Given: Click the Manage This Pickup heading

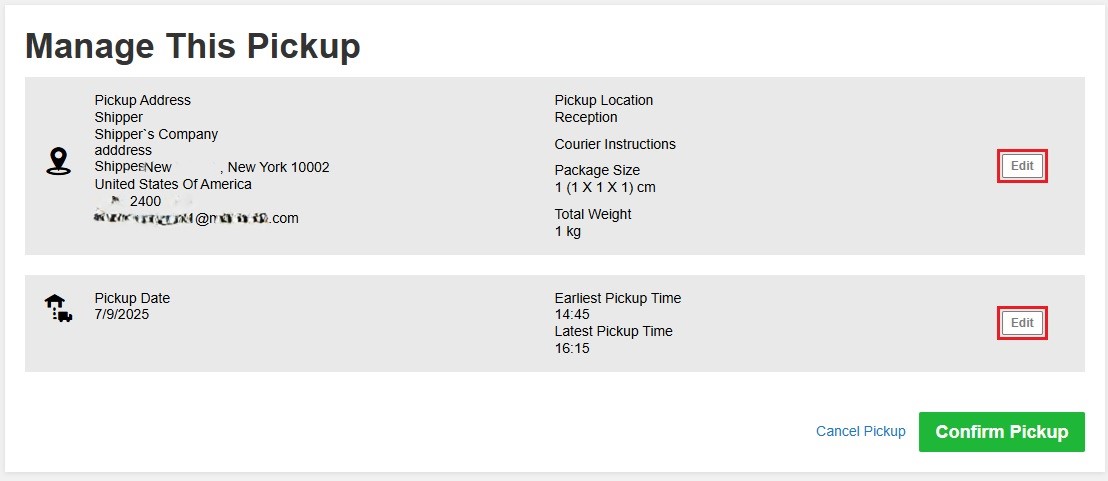Looking at the screenshot, I should click(193, 47).
